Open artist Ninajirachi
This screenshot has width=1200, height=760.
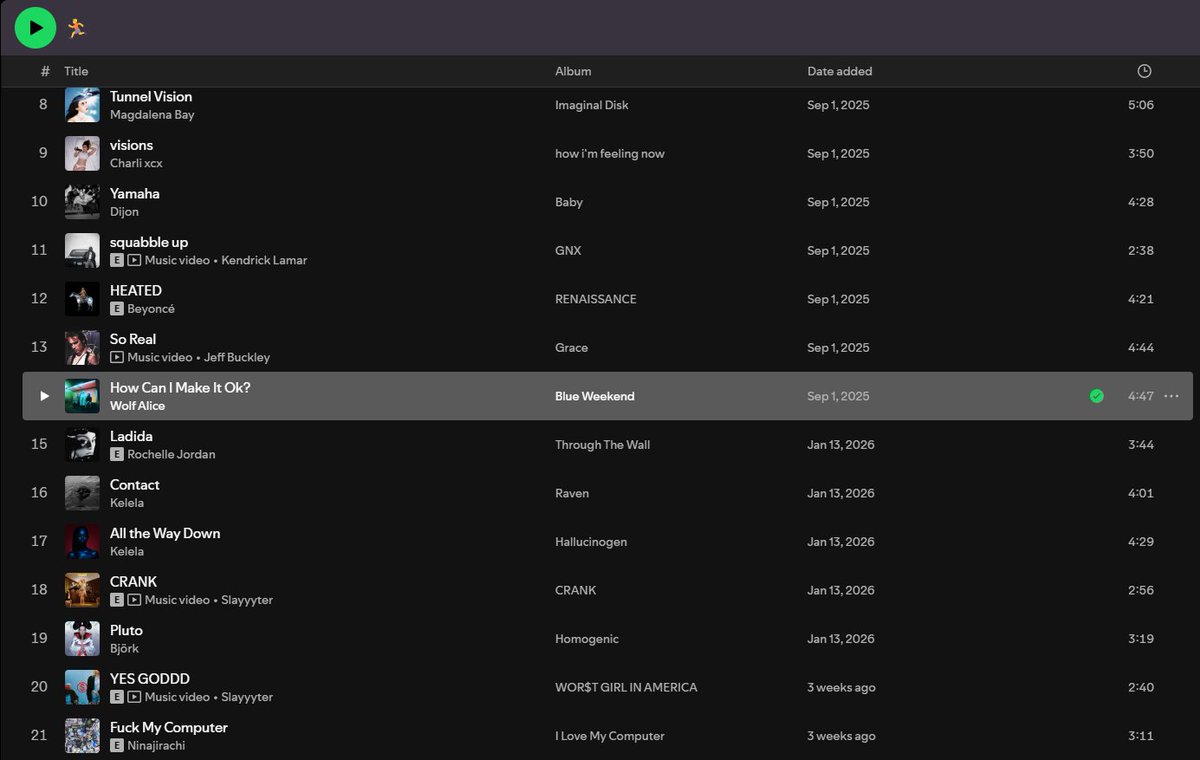[156, 745]
